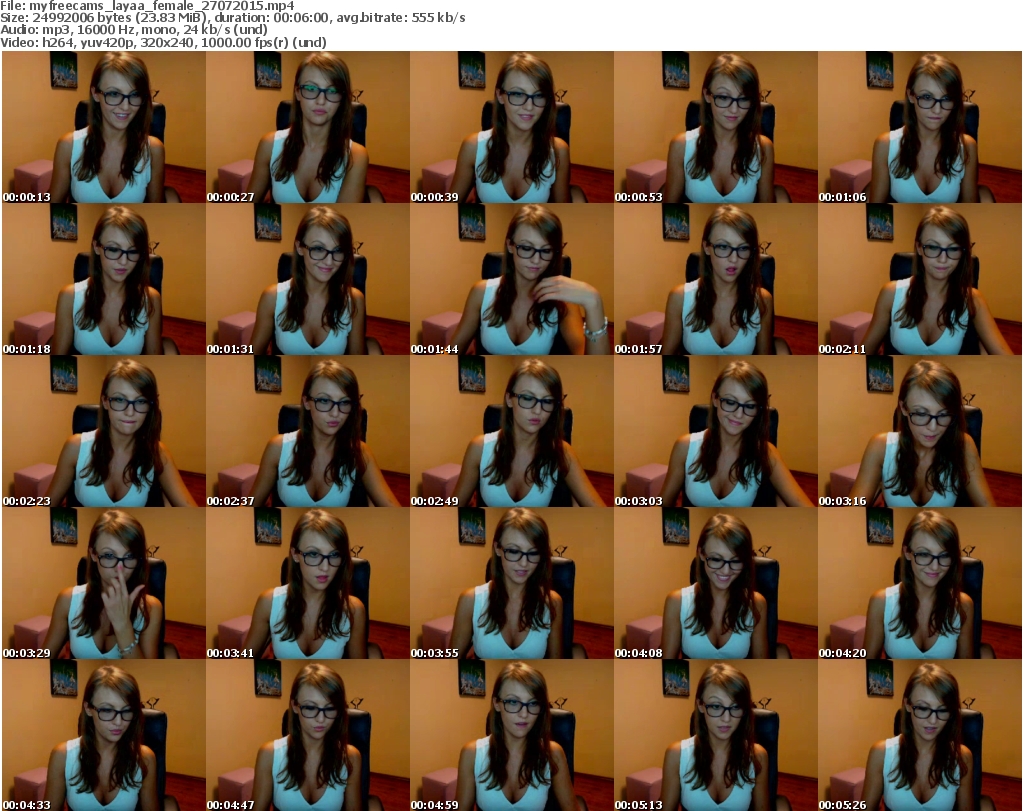1024x811 pixels.
Task: Choose the thumbnail frame stamped 00:05:26
Action: click(x=920, y=735)
